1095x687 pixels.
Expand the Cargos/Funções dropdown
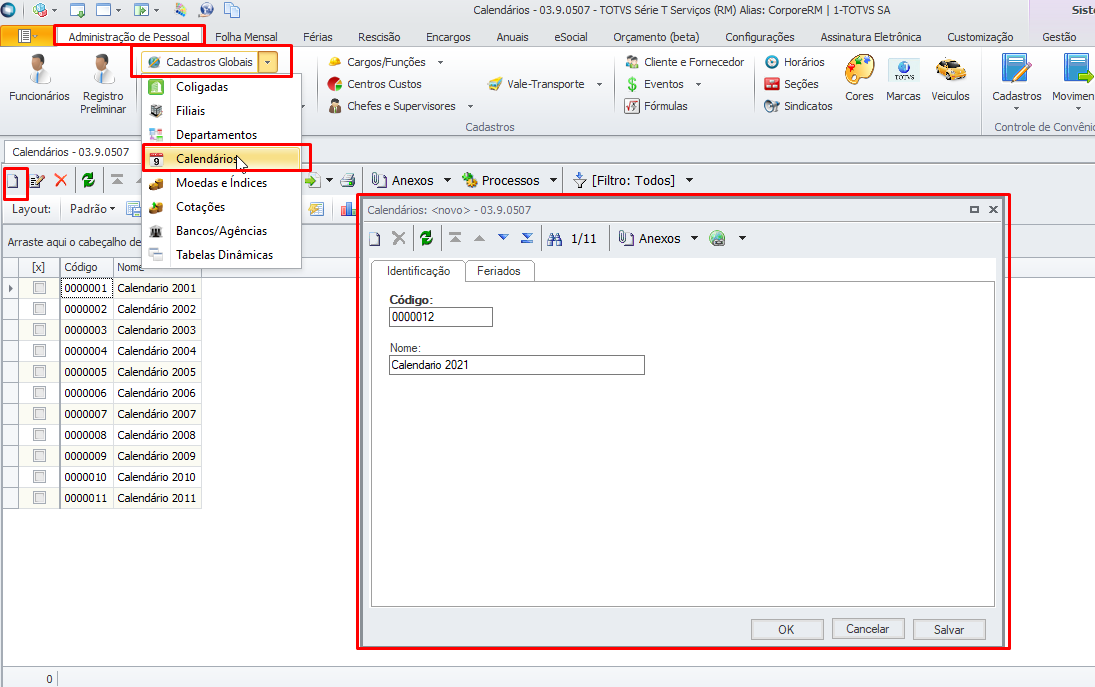point(440,62)
